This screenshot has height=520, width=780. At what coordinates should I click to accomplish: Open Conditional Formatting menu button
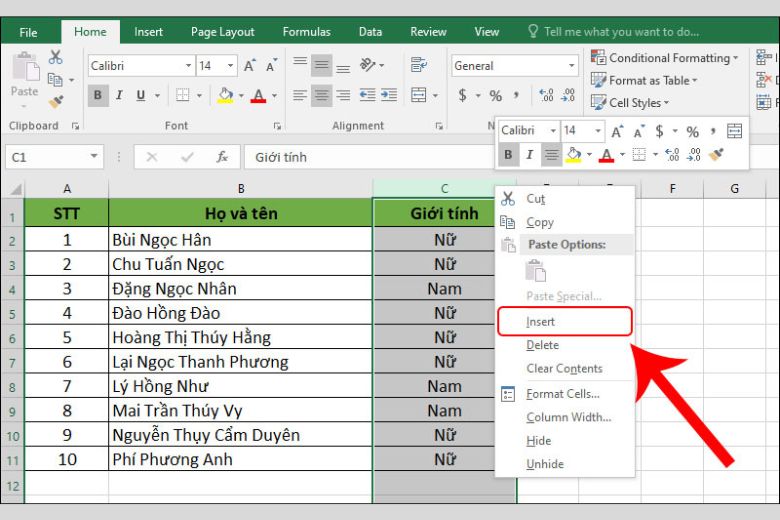click(x=664, y=58)
